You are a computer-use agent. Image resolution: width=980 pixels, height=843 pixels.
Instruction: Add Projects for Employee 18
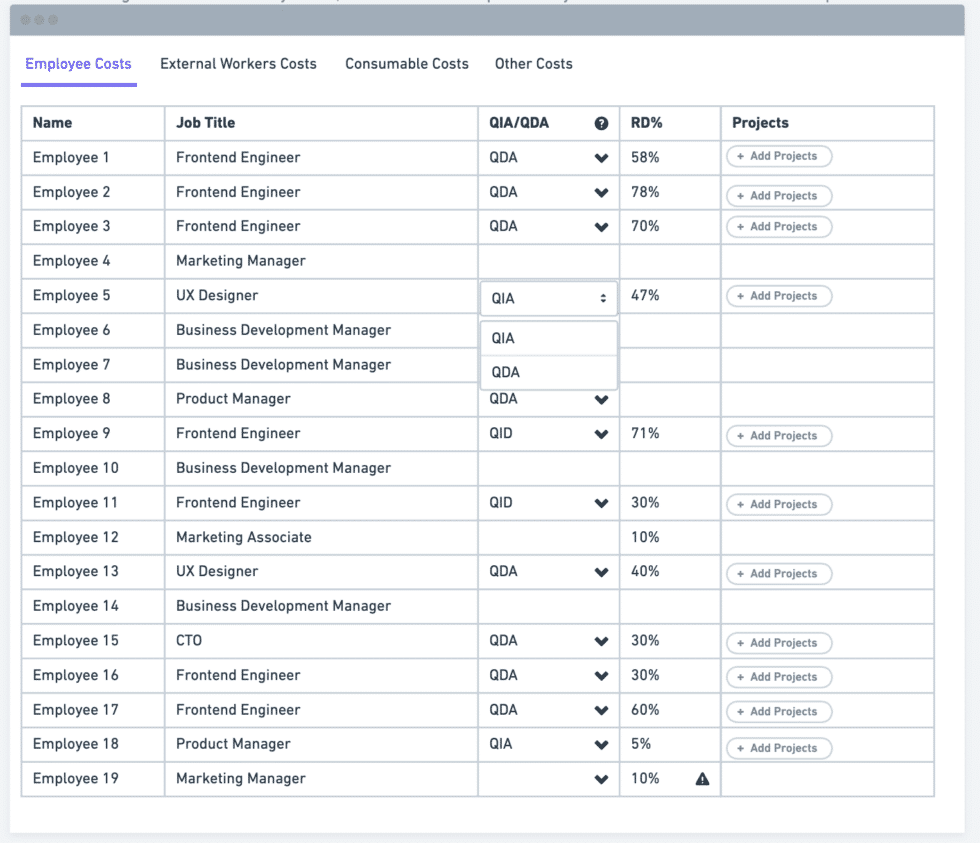[779, 748]
